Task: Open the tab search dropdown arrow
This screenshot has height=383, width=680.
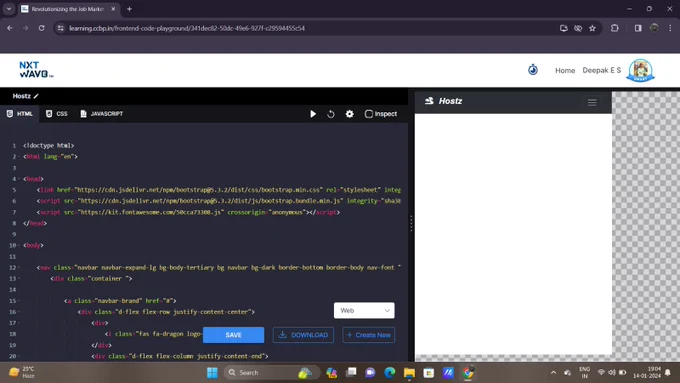Action: [x=9, y=9]
